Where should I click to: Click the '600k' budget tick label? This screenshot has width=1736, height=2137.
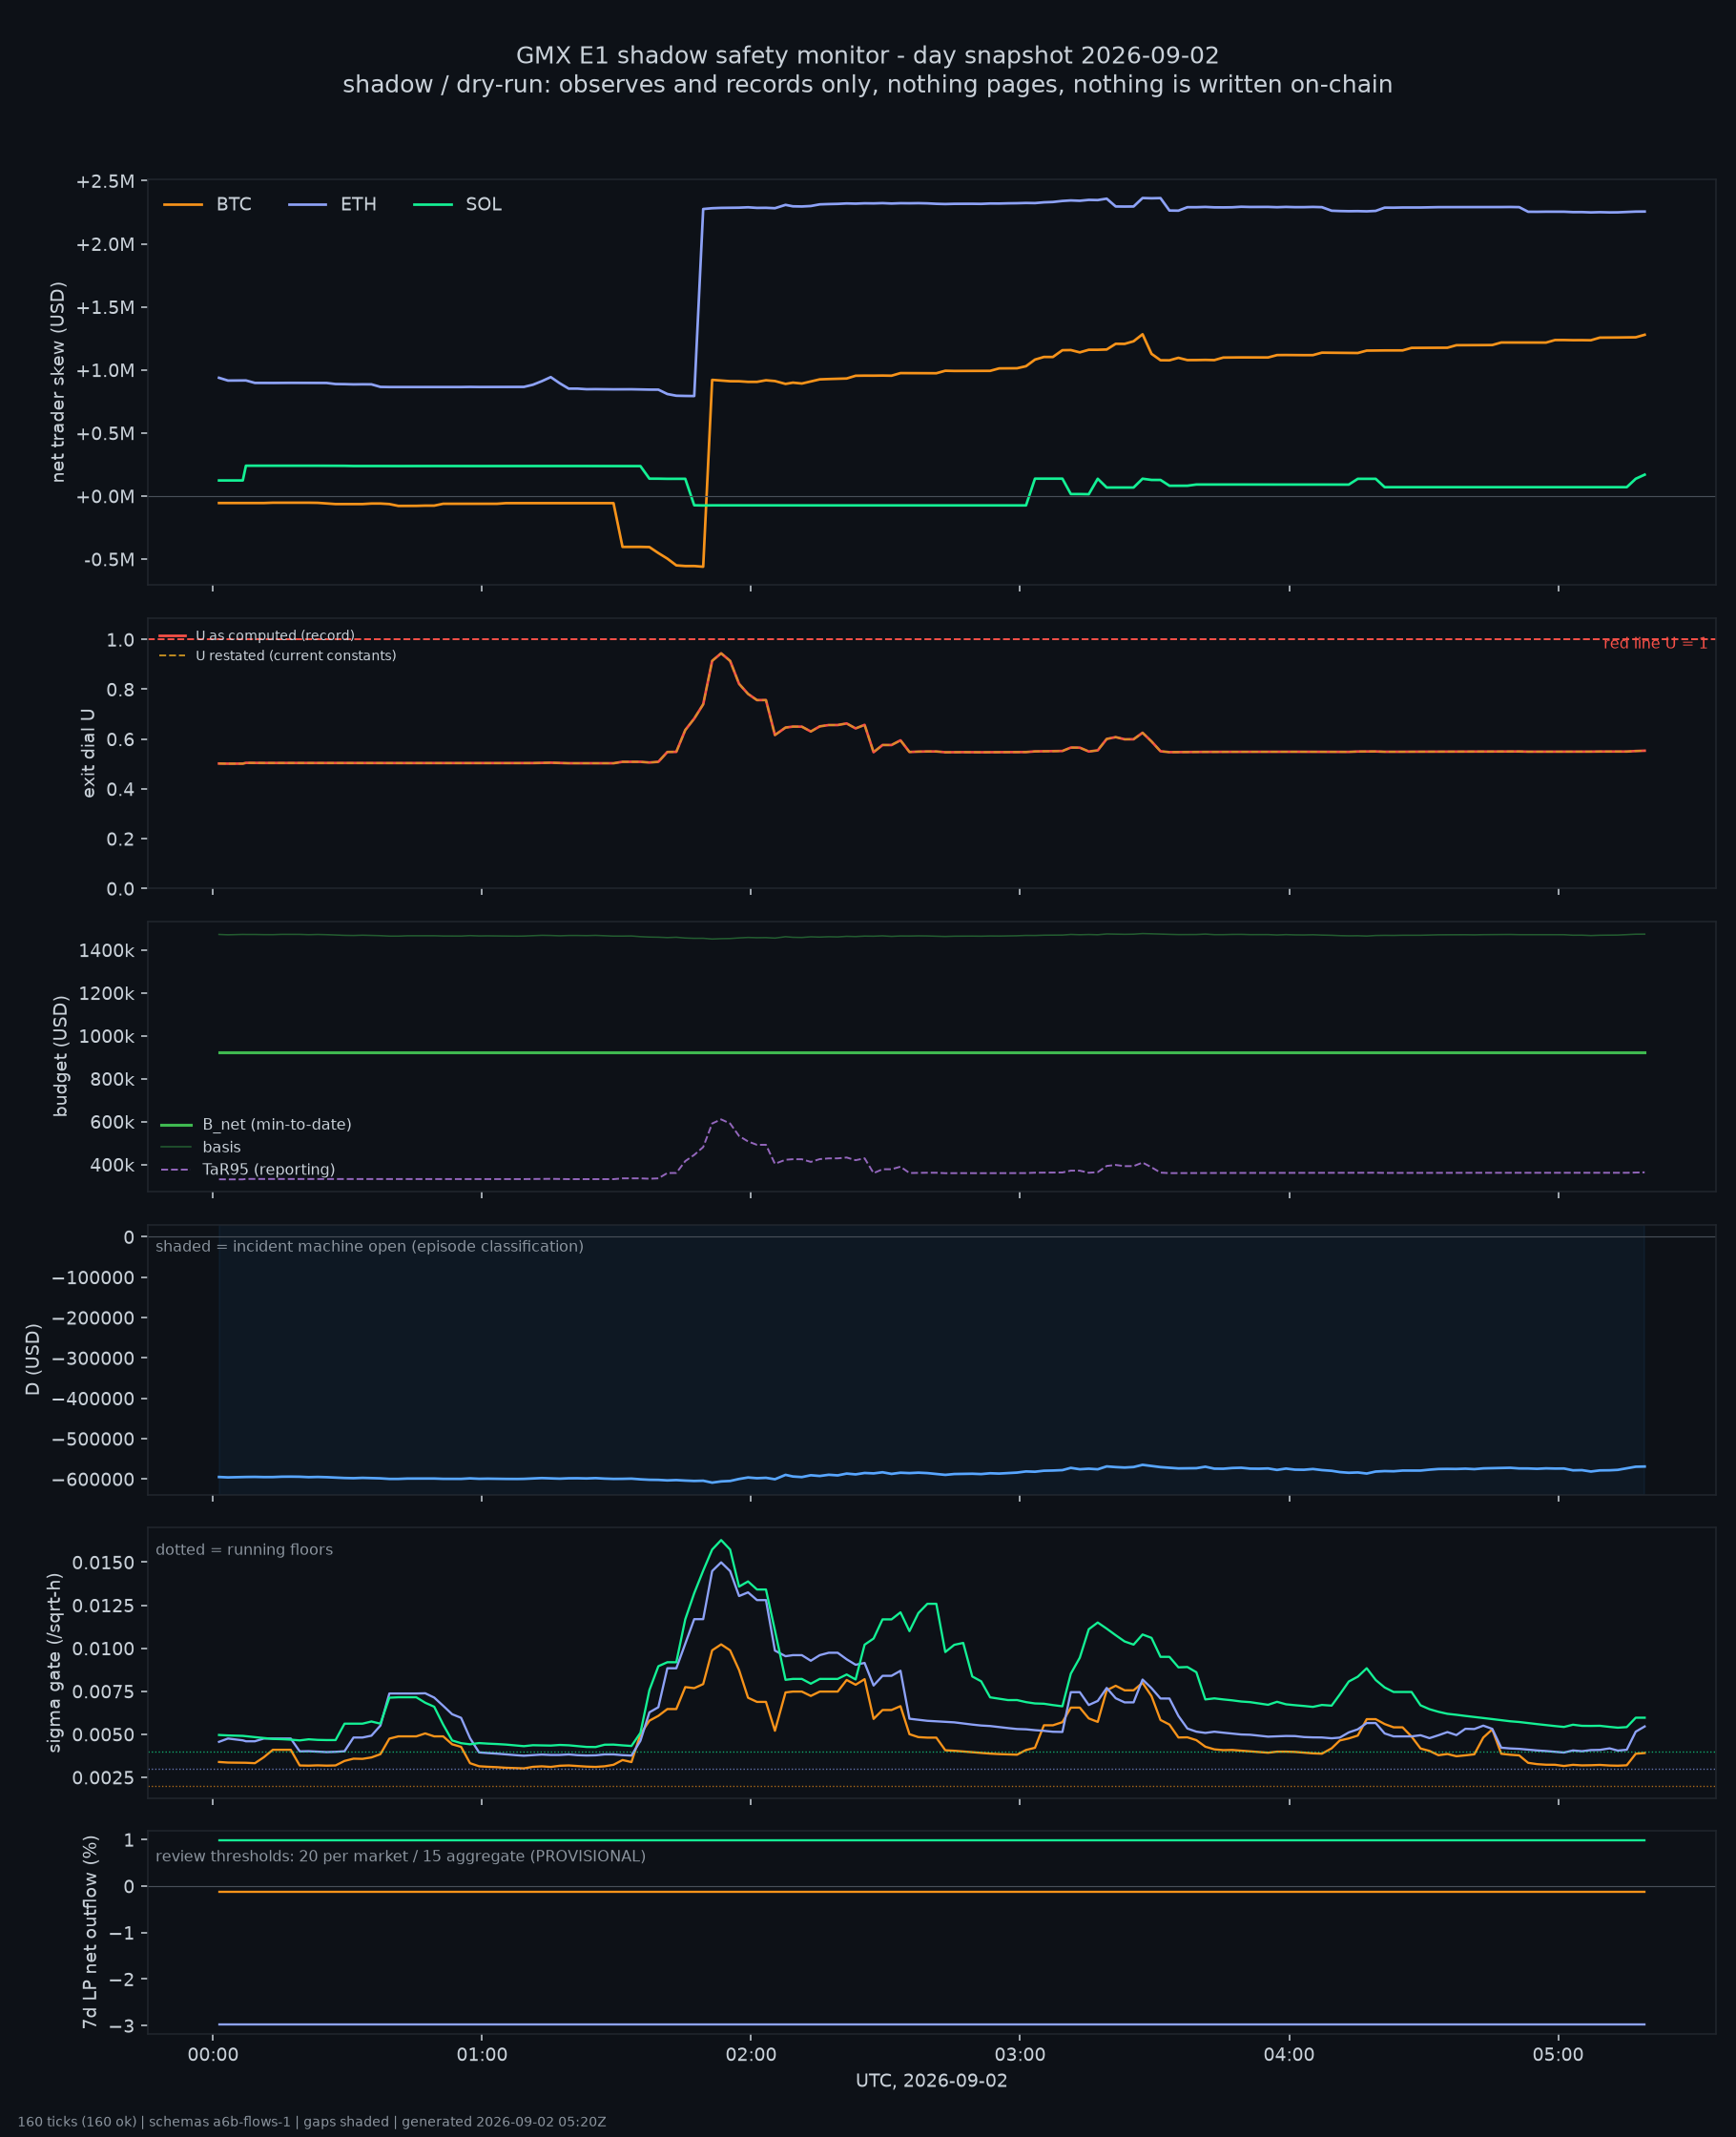112,1122
